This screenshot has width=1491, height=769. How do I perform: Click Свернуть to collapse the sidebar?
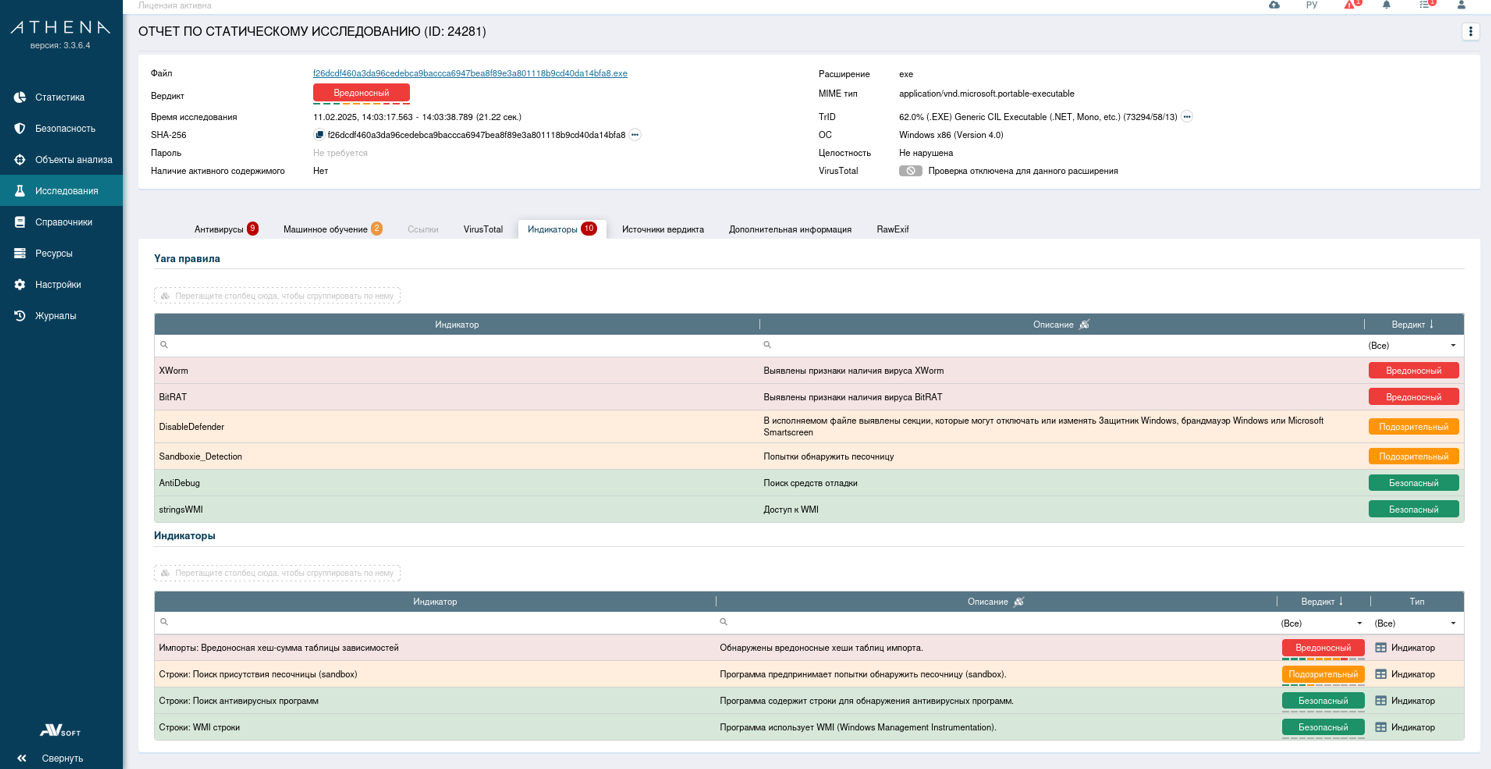point(62,758)
